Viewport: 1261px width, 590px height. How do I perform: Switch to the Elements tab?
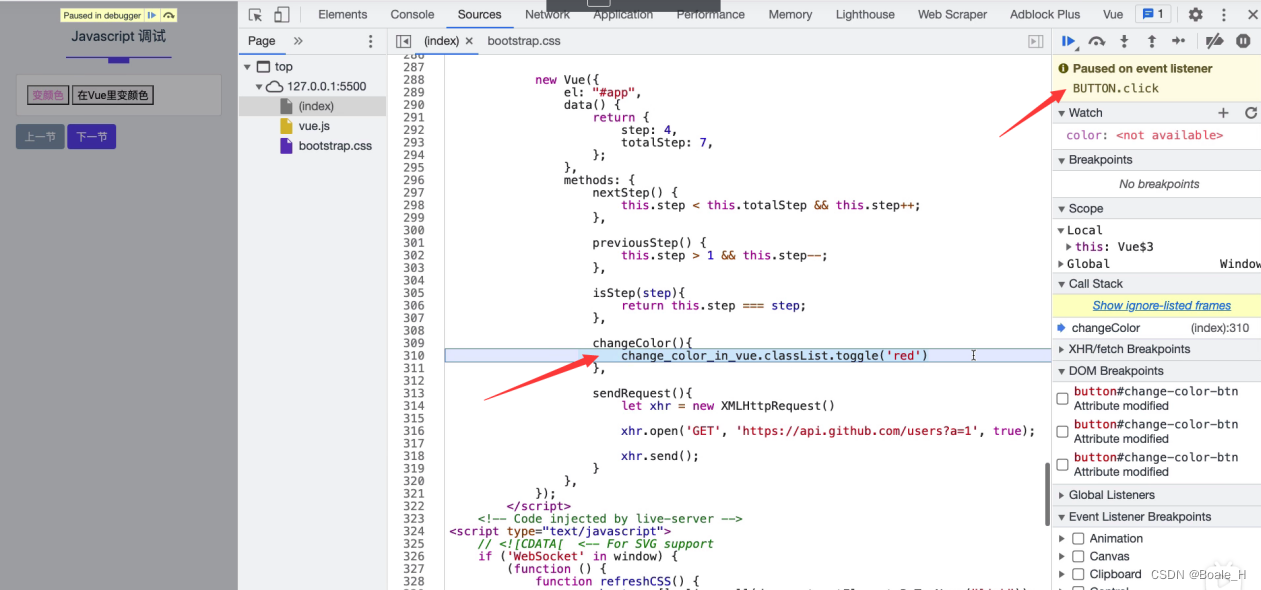click(x=342, y=14)
